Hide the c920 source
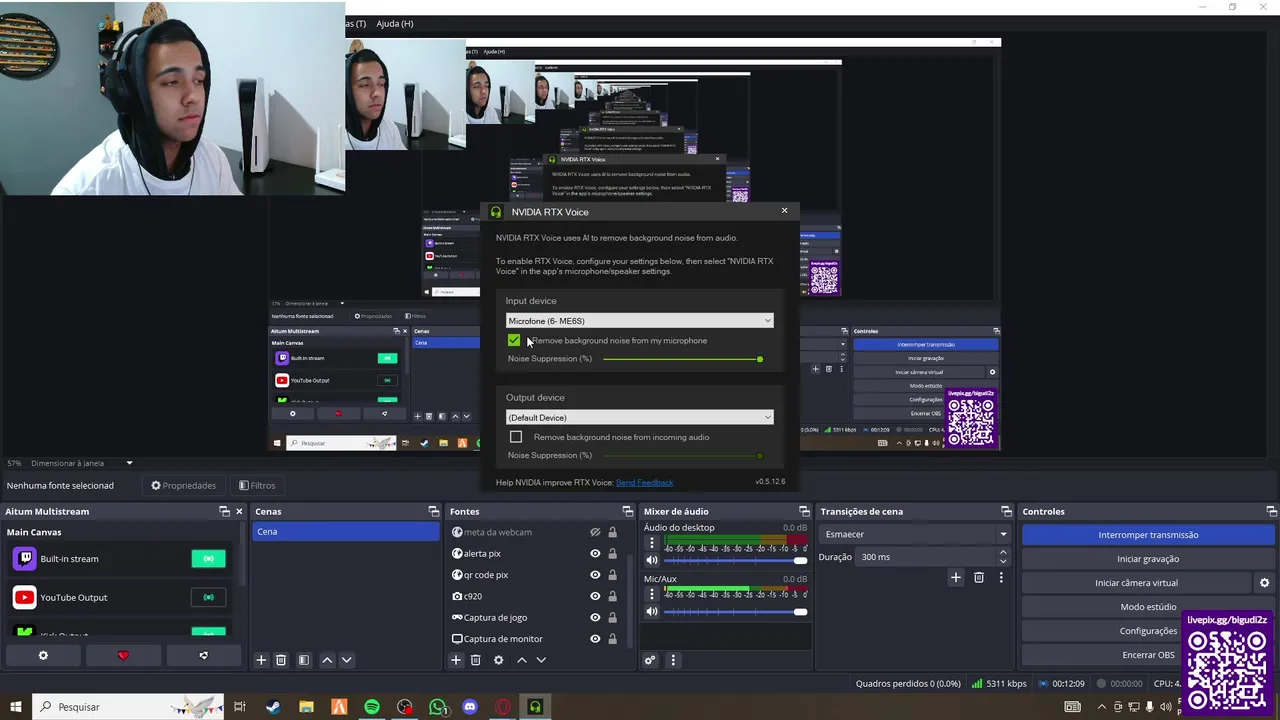This screenshot has width=1280, height=720. click(595, 596)
